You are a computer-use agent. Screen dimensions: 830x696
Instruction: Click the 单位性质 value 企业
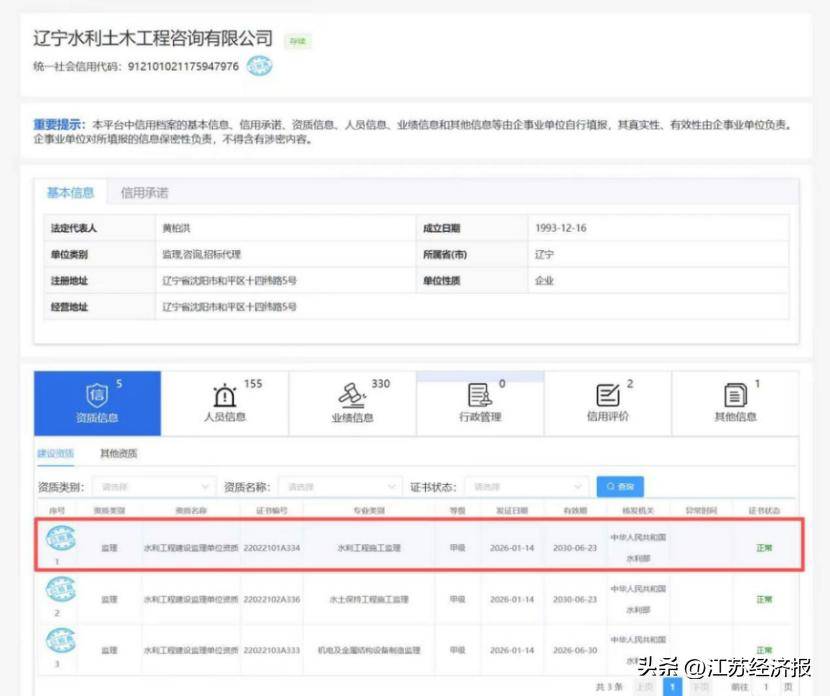pyautogui.click(x=544, y=281)
